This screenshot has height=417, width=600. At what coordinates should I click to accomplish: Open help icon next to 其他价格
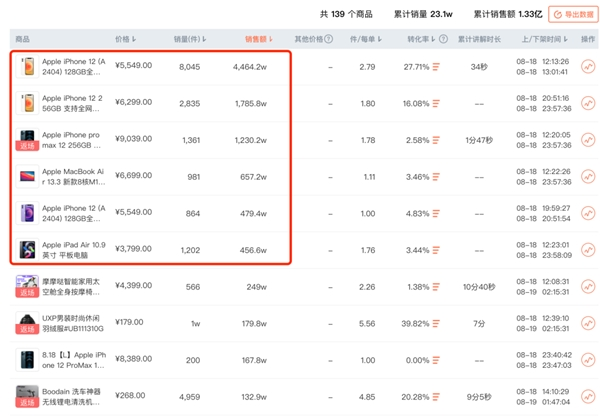pyautogui.click(x=329, y=39)
